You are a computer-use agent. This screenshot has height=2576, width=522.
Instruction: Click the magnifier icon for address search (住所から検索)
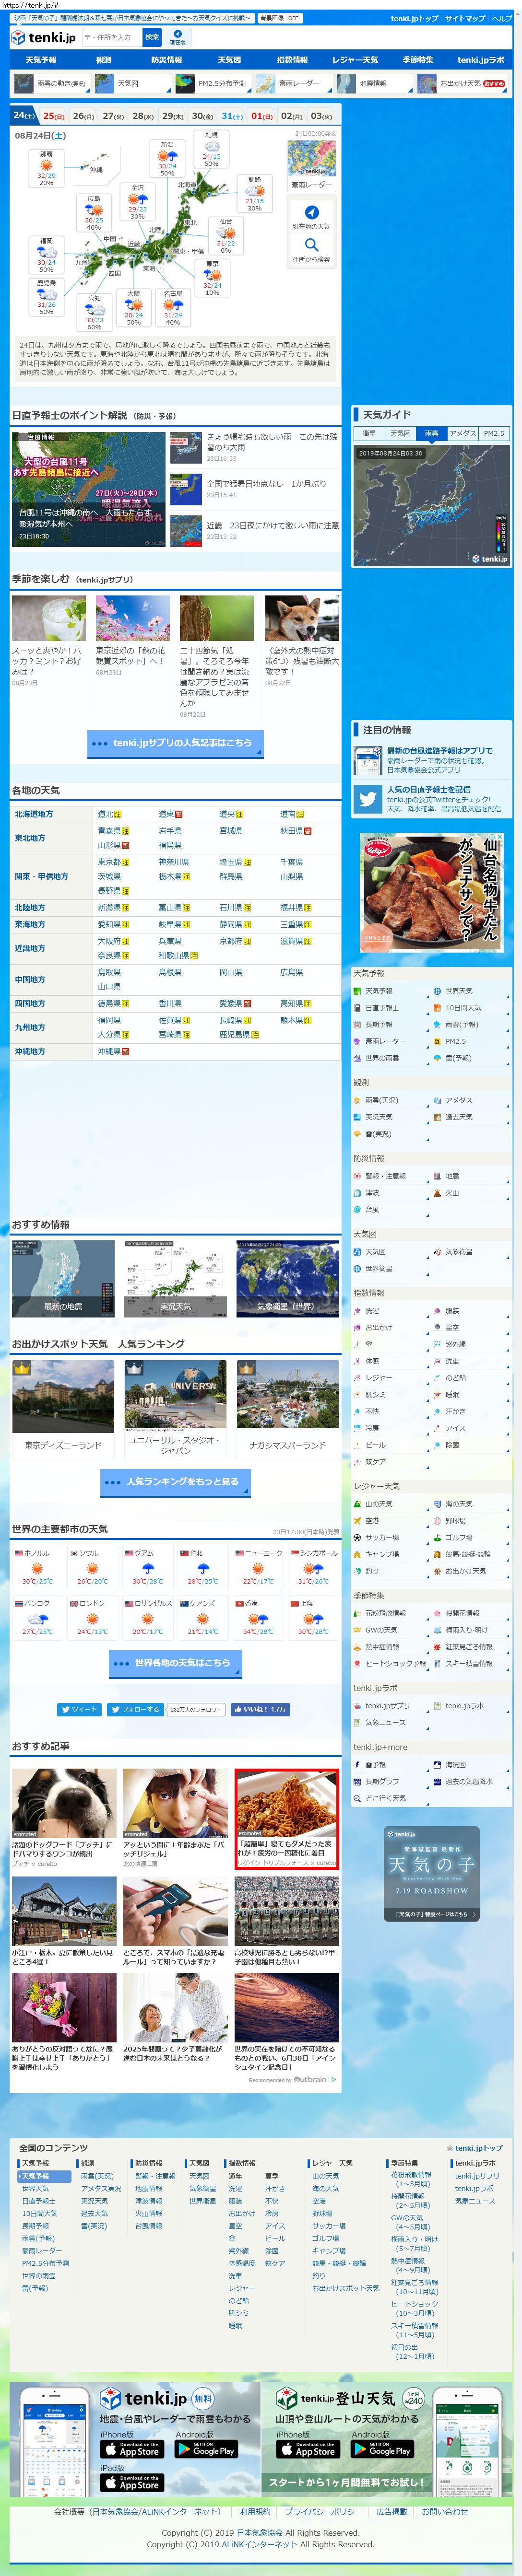tap(311, 245)
